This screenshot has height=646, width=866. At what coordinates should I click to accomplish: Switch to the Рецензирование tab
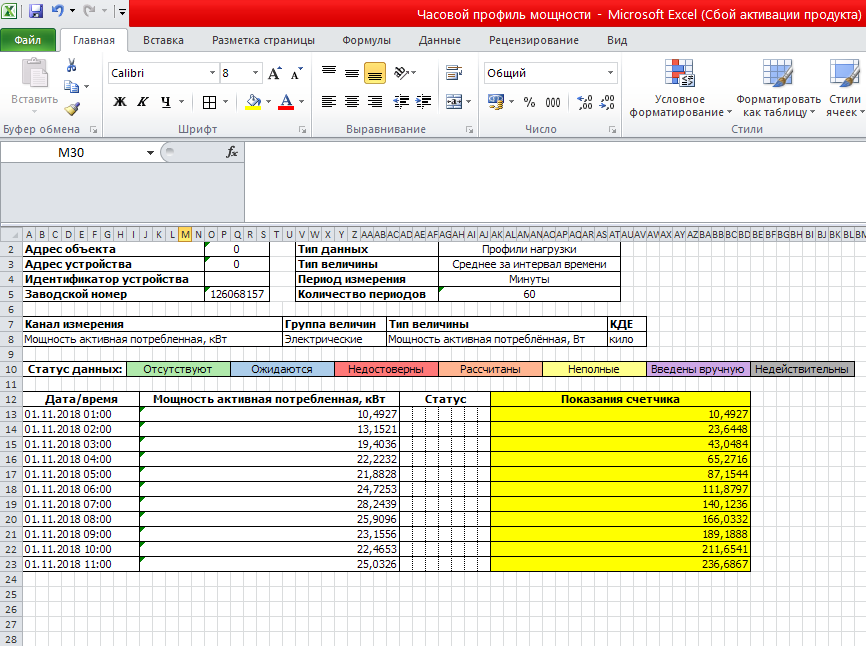click(534, 40)
